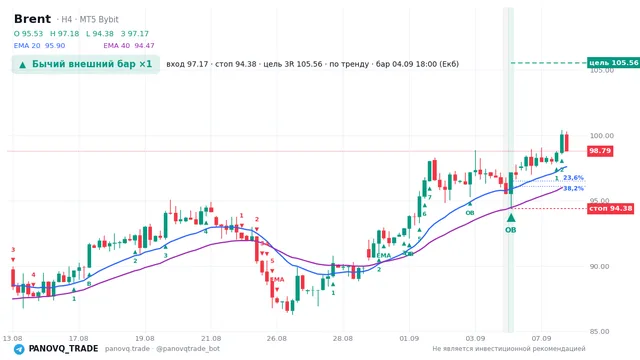Screen dimensions: 640x360
Task: Open the Бычий внешний бар ×1 signal badge
Action: [x=86, y=64]
